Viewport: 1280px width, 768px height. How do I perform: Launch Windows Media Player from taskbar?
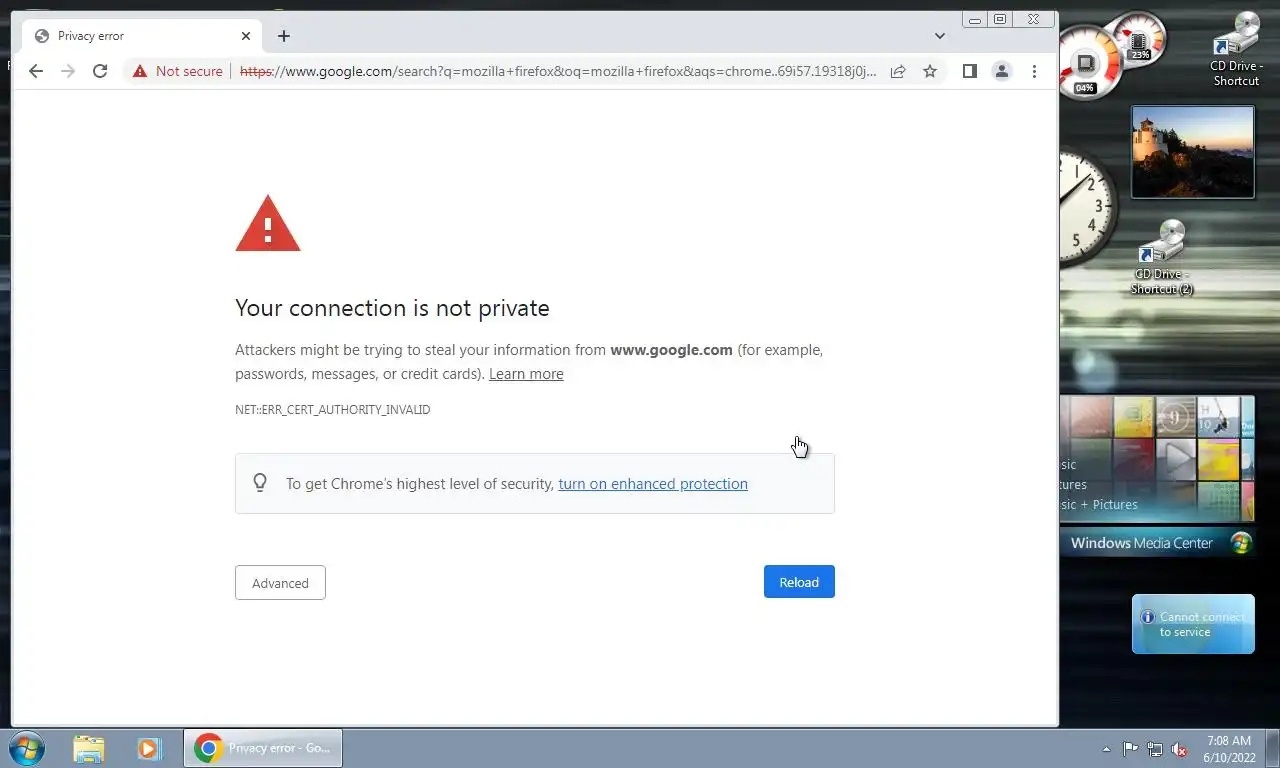pos(148,748)
